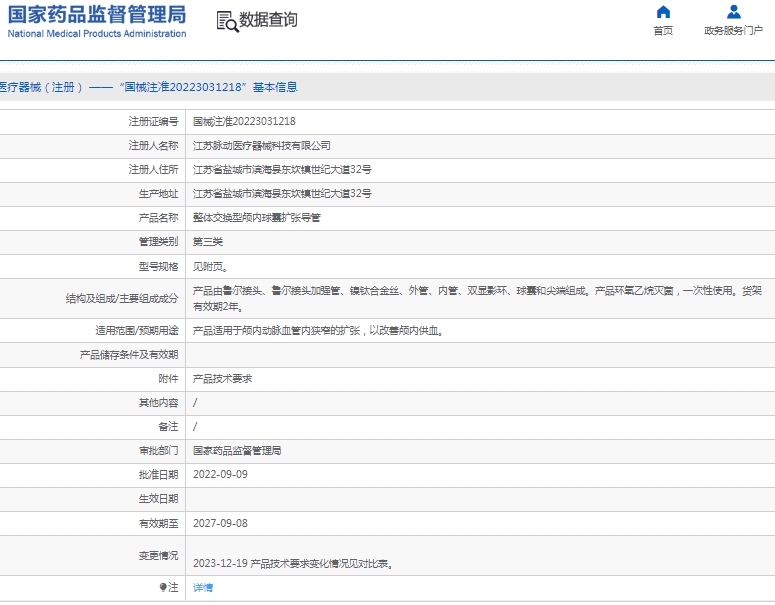Click the 结构及组成/主要组成成分 row label

point(122,299)
